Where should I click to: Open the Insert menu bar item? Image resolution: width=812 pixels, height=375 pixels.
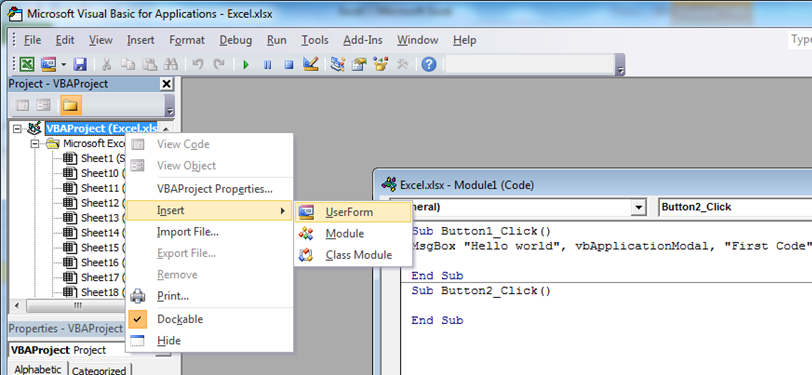click(x=140, y=40)
